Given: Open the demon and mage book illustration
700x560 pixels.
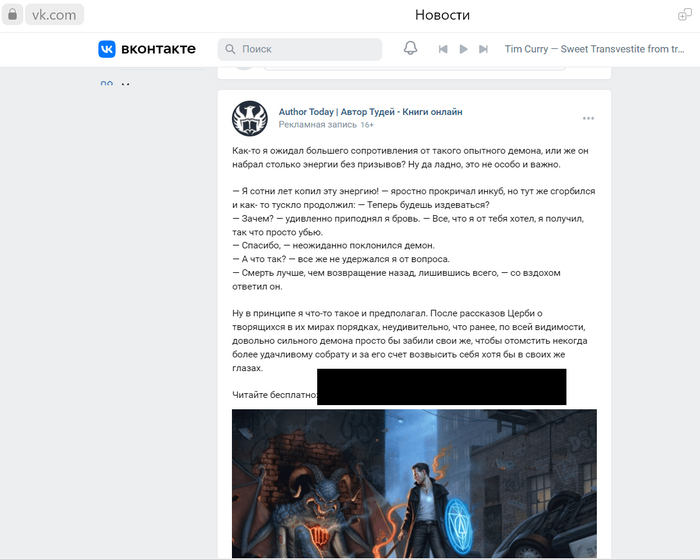Looking at the screenshot, I should tap(414, 483).
